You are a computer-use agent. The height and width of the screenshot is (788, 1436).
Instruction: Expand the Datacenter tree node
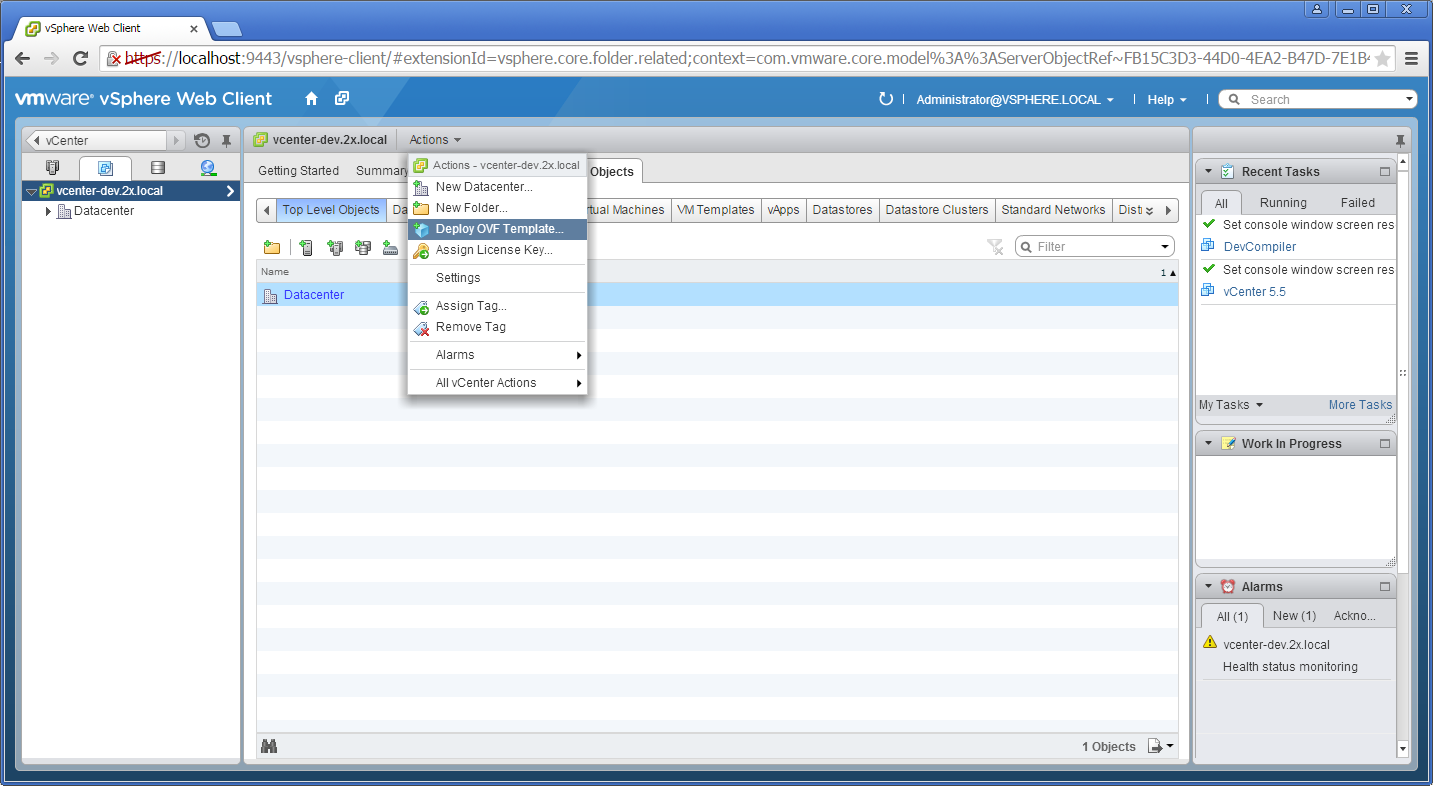click(48, 211)
